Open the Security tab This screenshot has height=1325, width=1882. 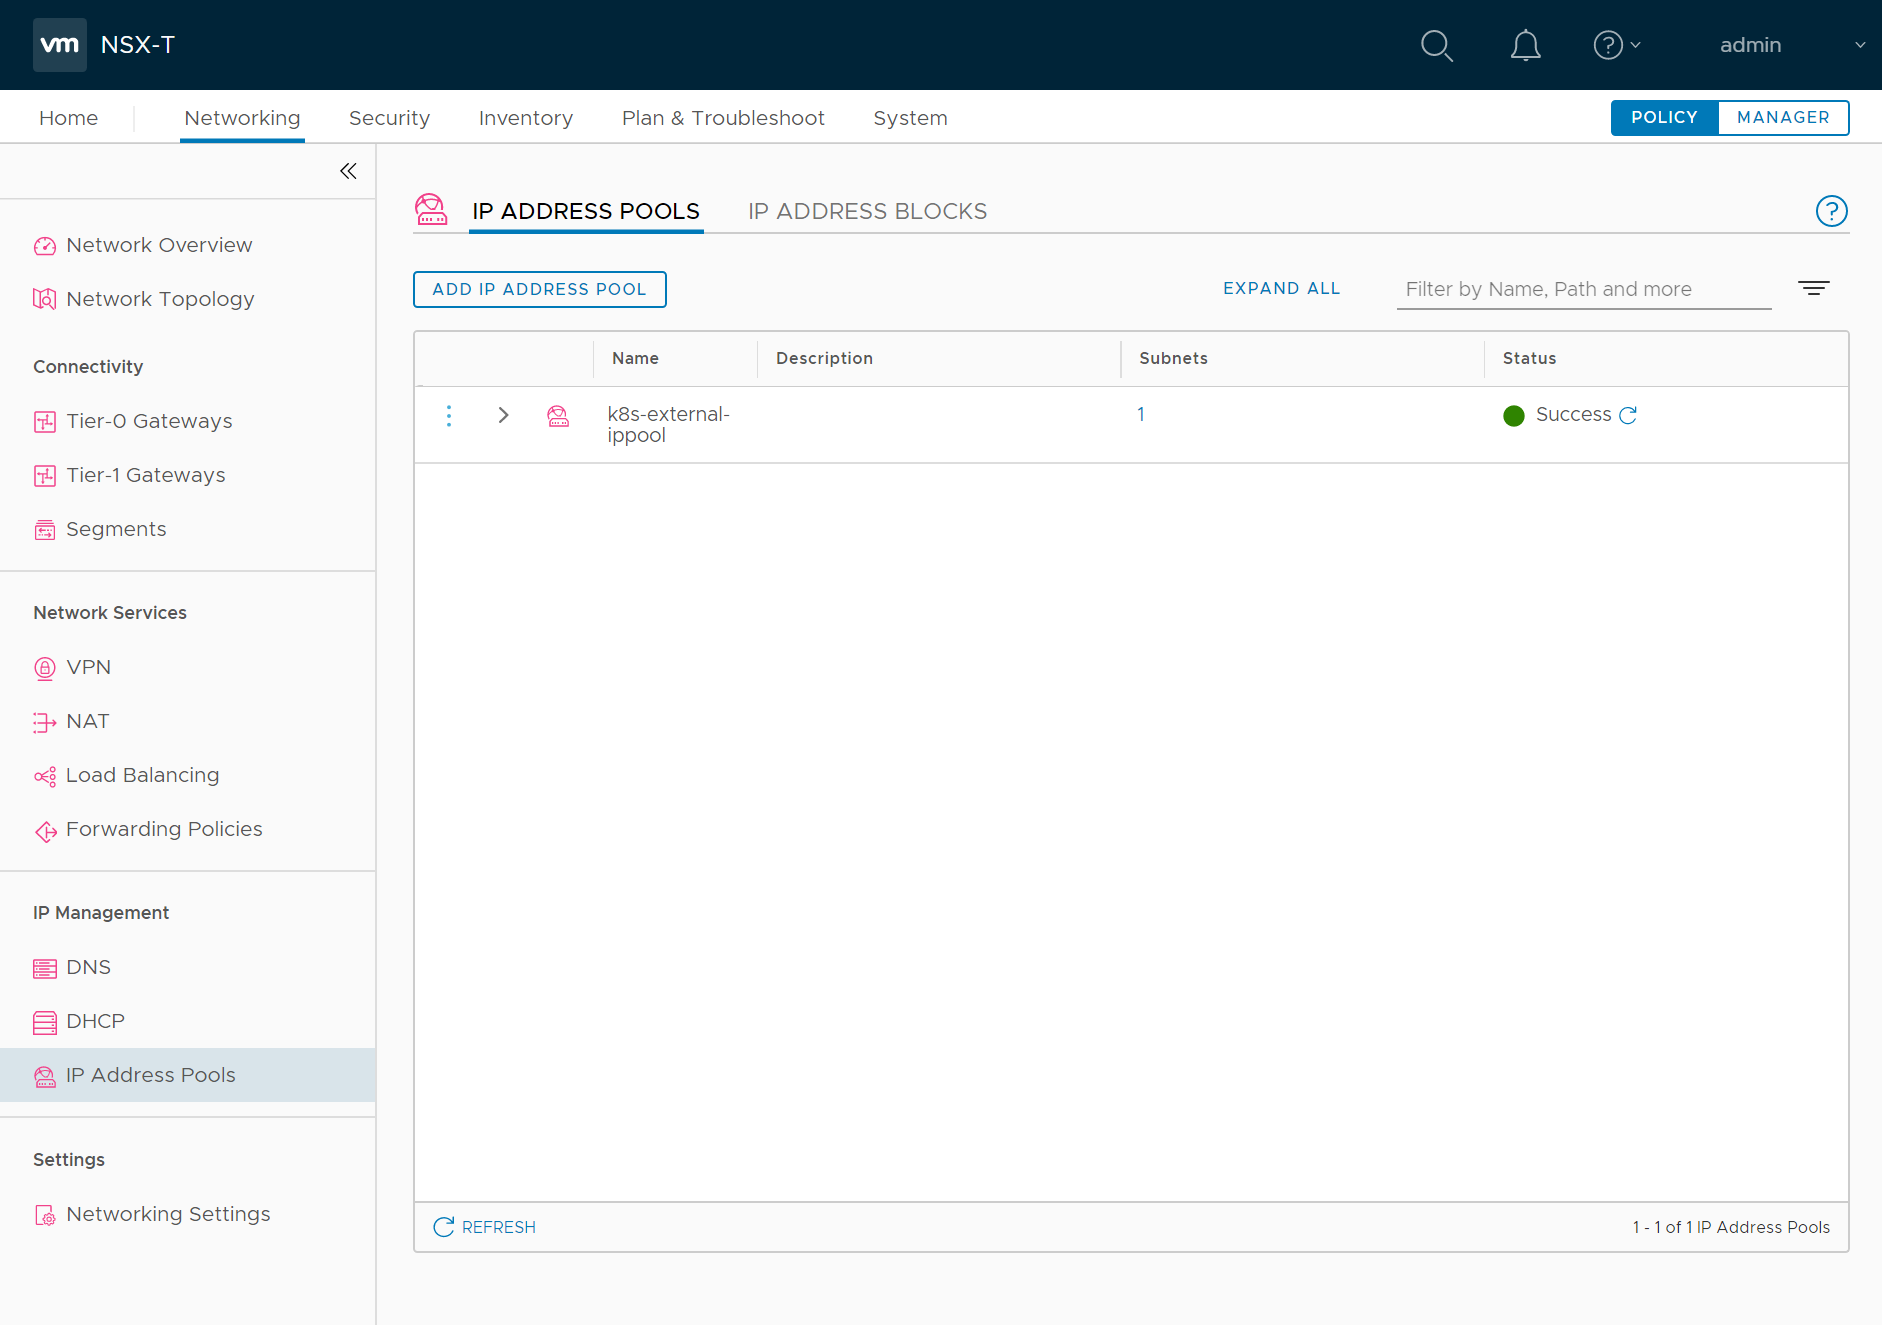(x=389, y=118)
